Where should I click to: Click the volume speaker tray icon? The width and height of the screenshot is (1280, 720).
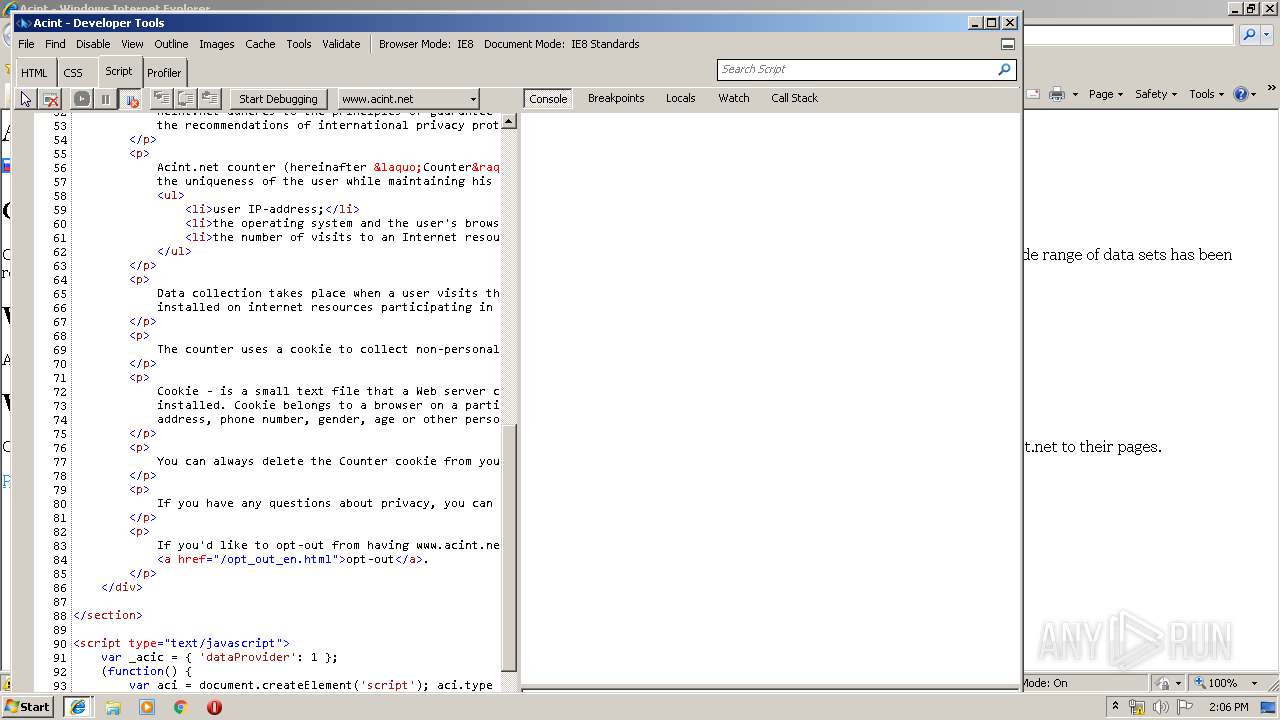tap(1160, 708)
